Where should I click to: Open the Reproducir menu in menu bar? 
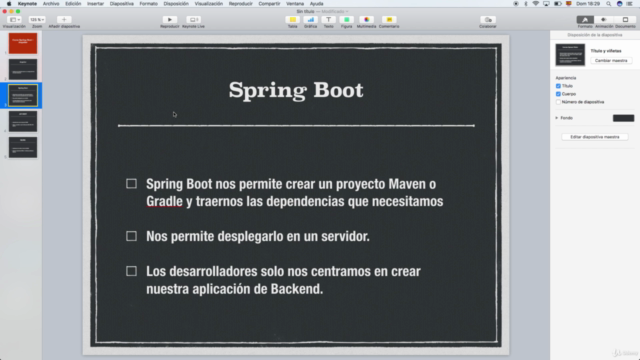pos(241,4)
